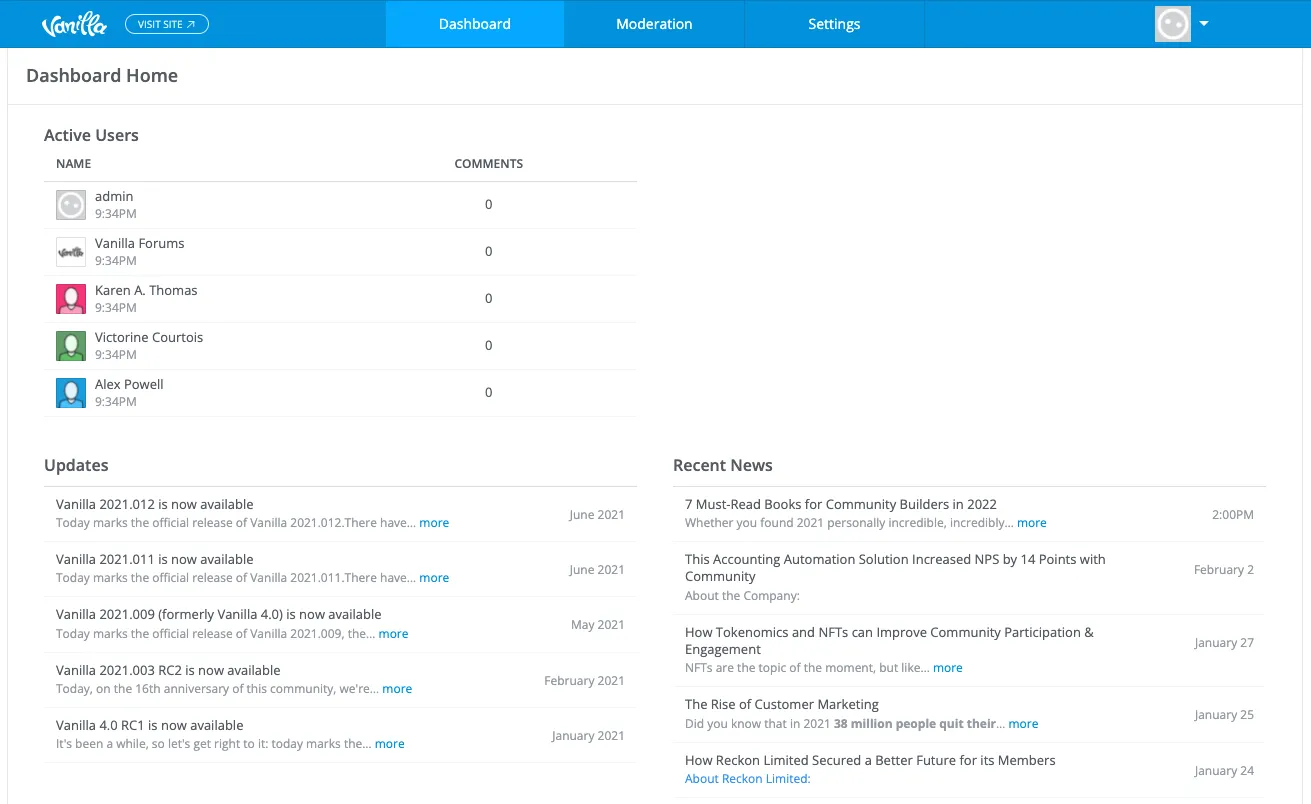Click admin's avatar in Active Users
Viewport: 1311px width, 804px height.
pyautogui.click(x=71, y=205)
